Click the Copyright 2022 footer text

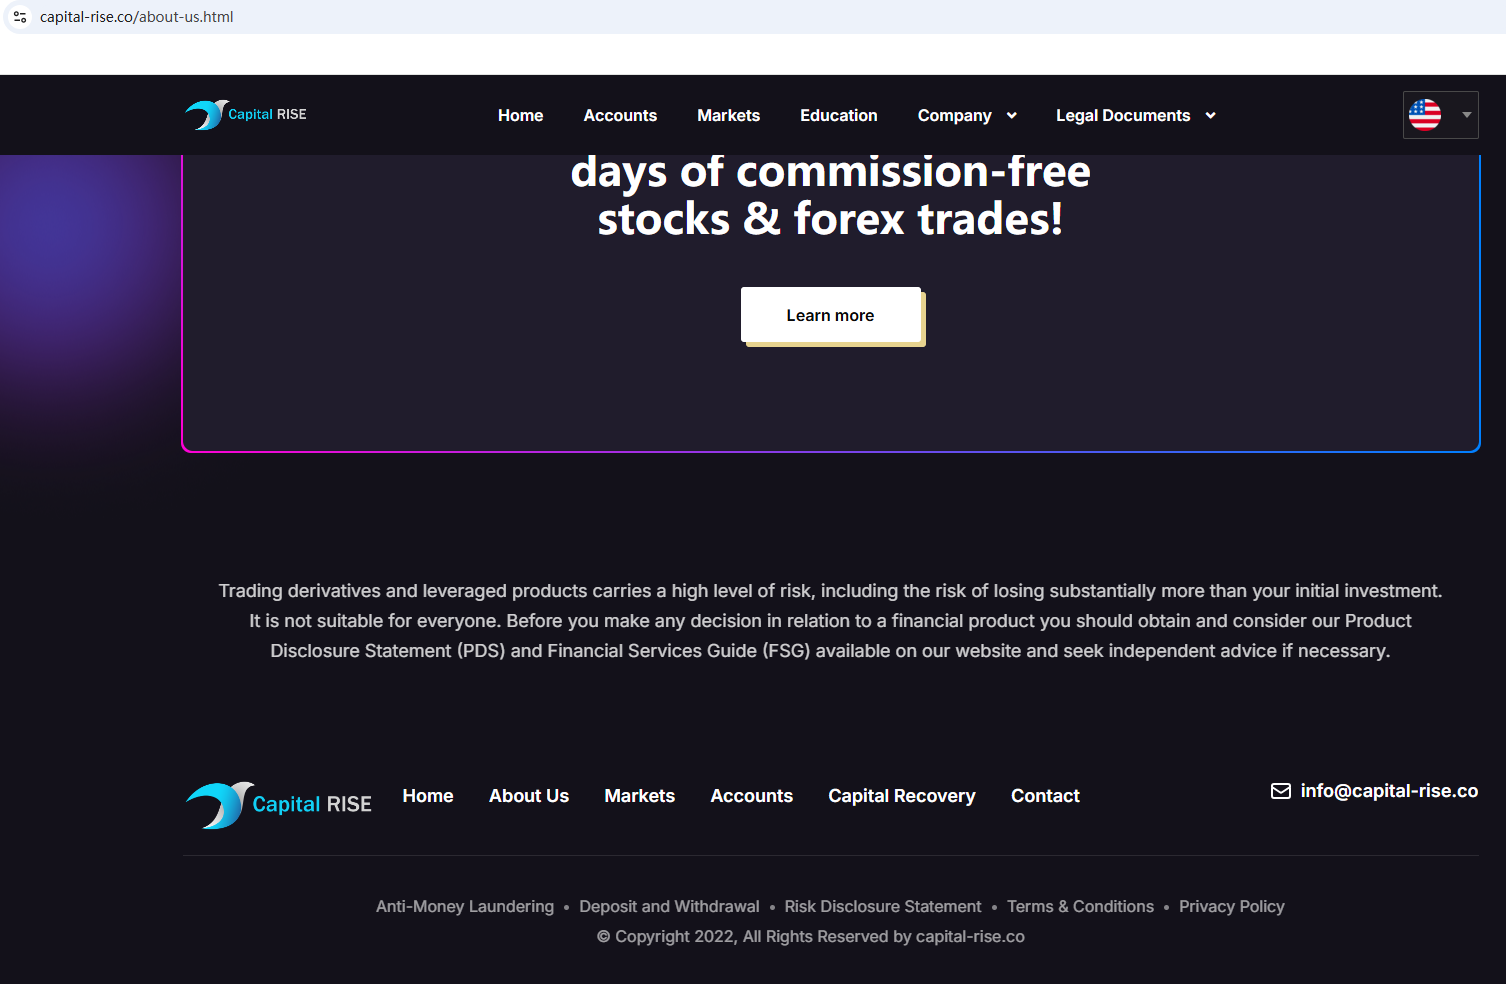811,937
